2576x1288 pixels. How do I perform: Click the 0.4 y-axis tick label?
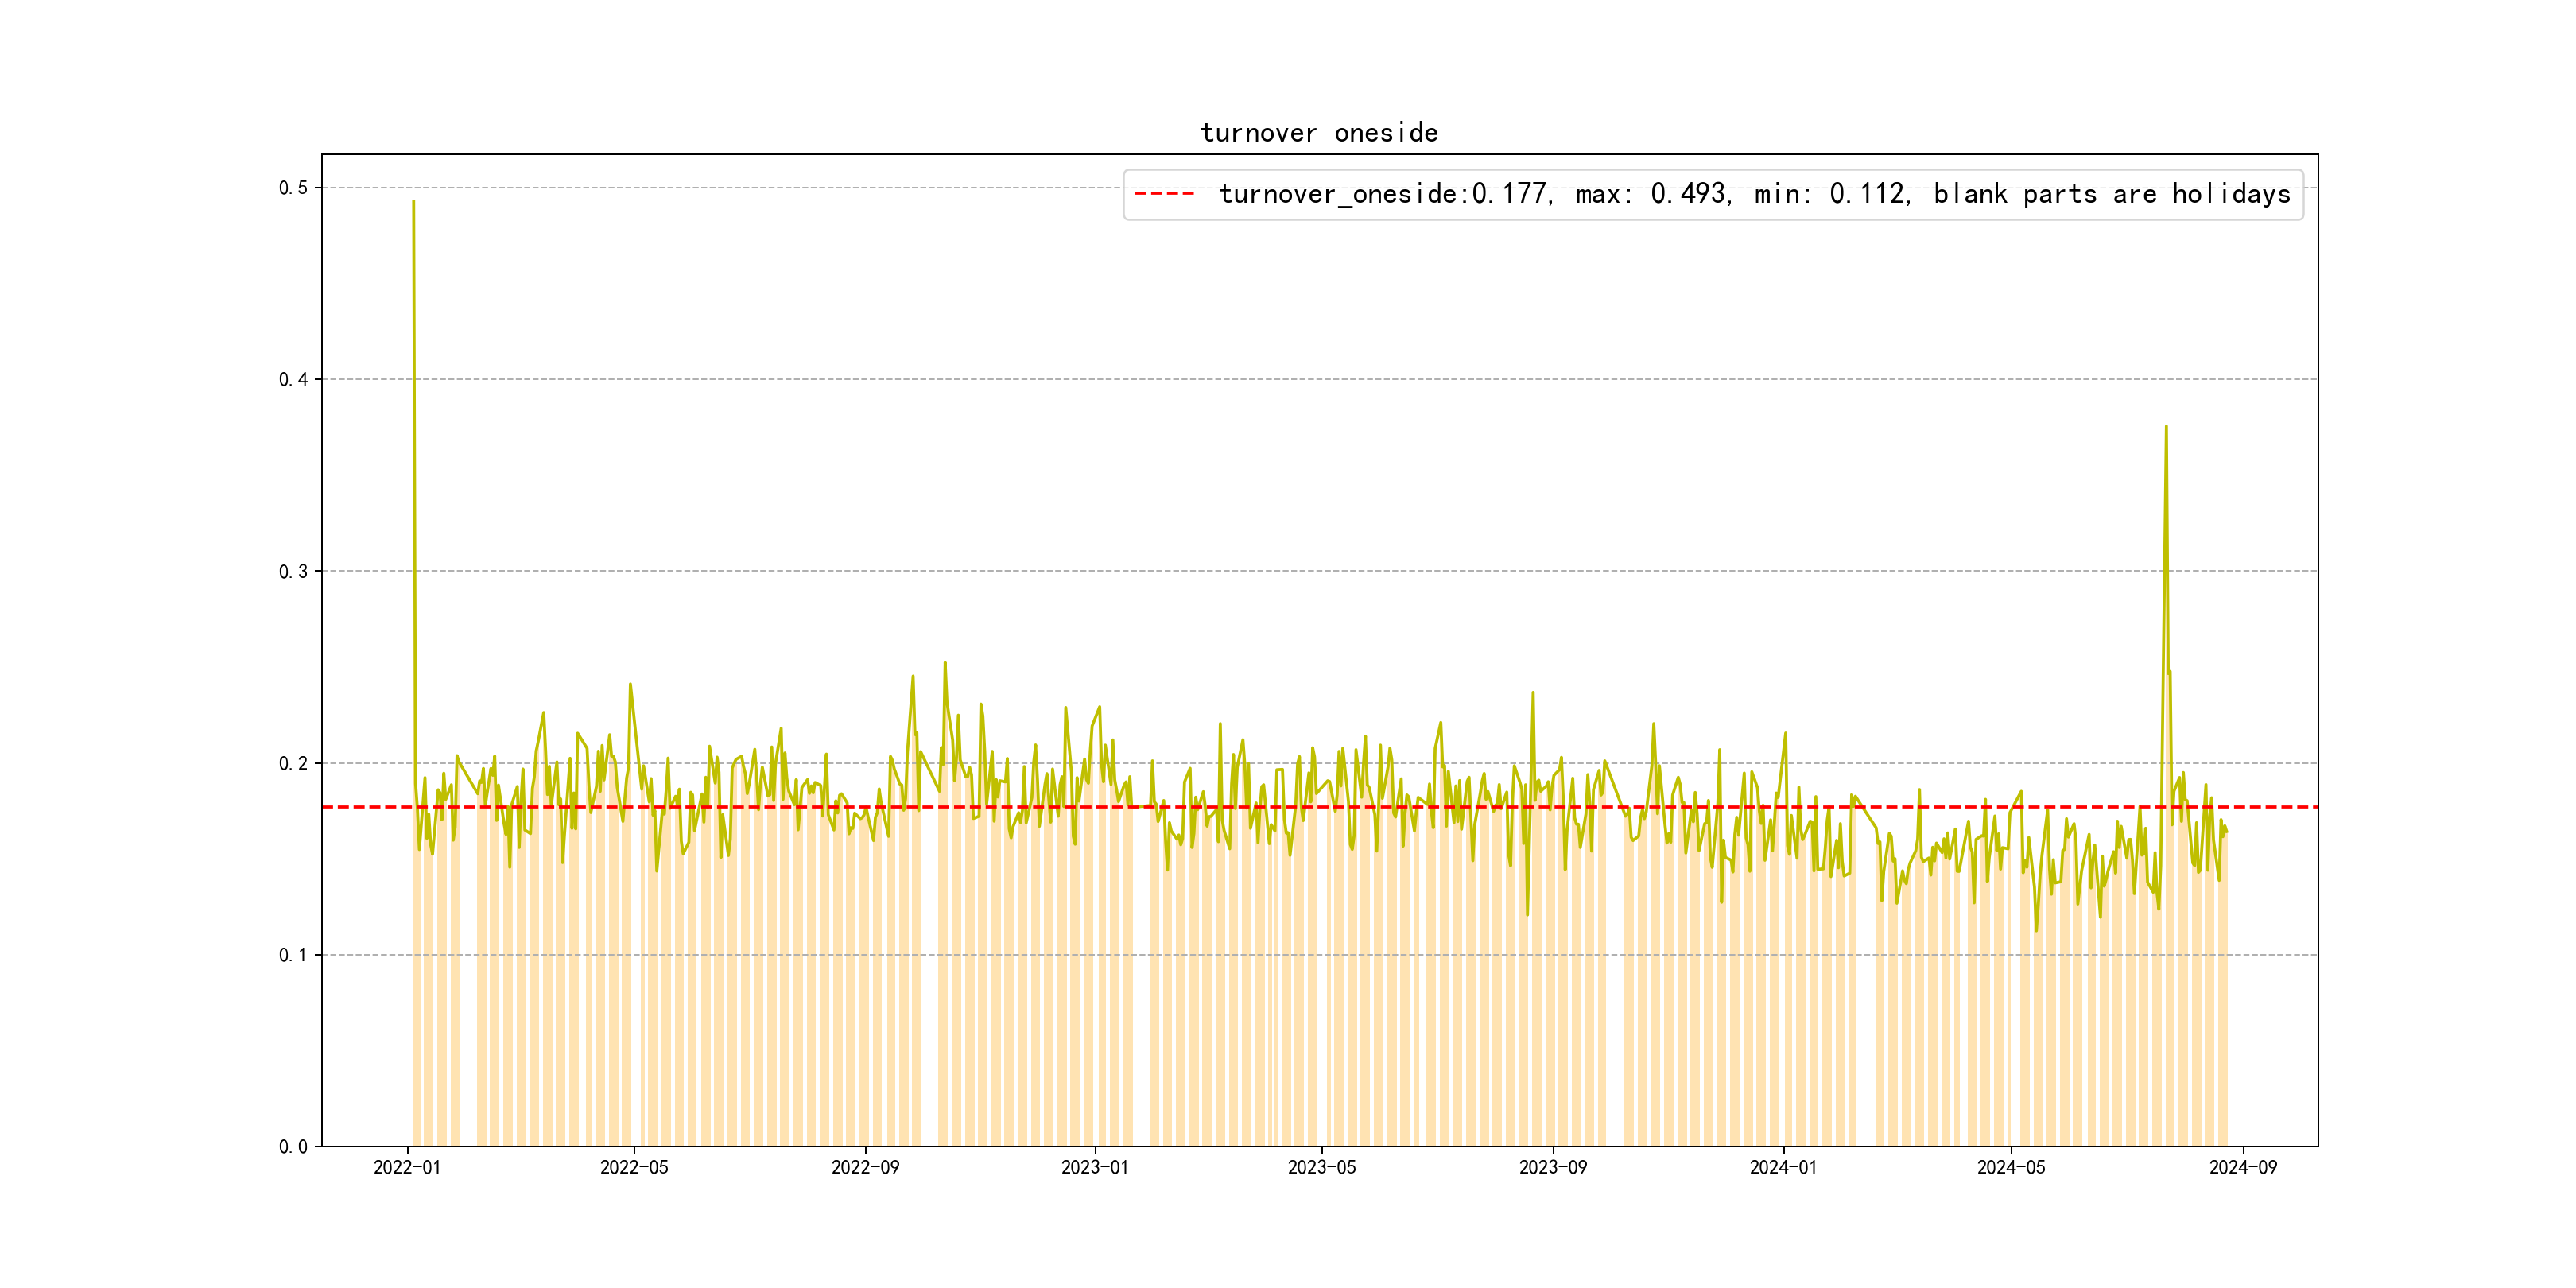[293, 380]
